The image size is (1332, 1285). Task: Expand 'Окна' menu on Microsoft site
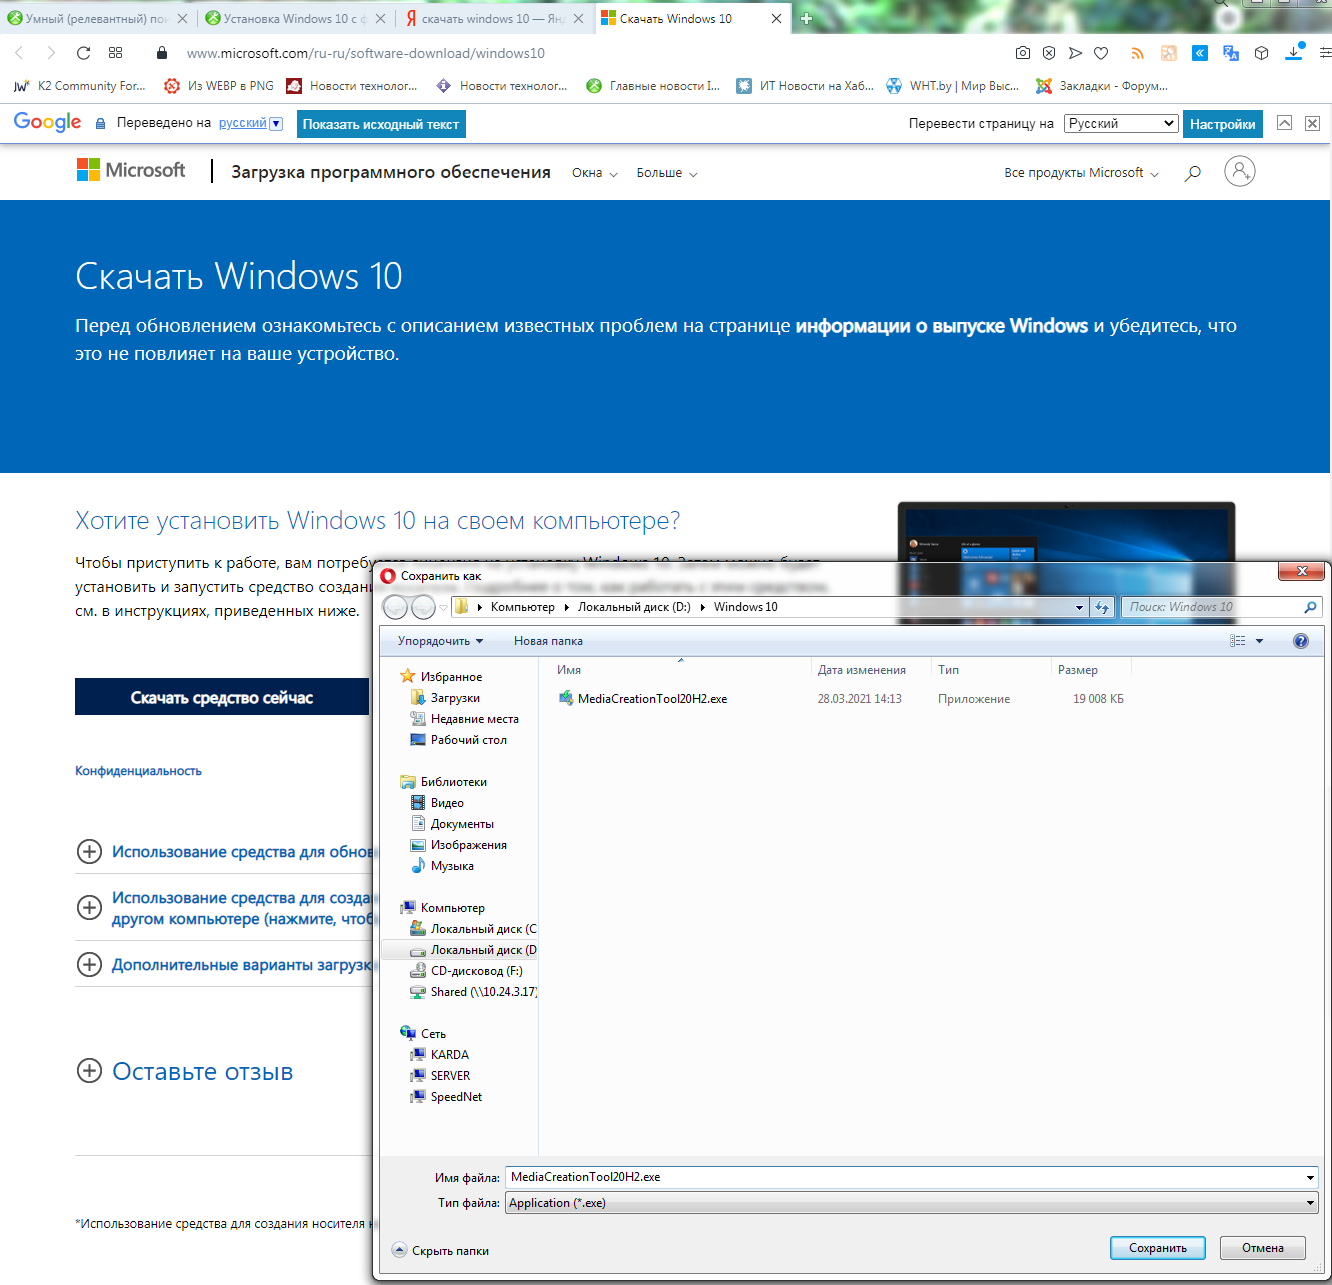595,173
